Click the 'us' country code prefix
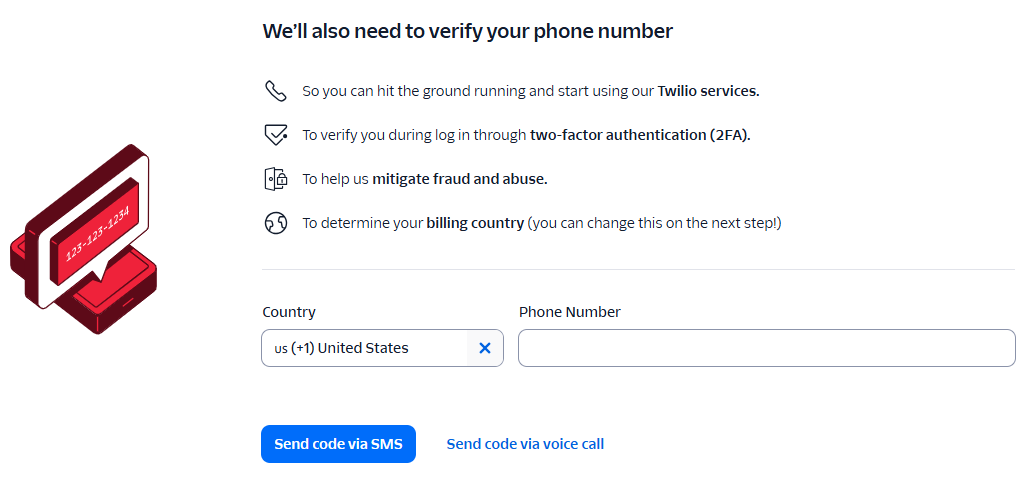 click(280, 349)
